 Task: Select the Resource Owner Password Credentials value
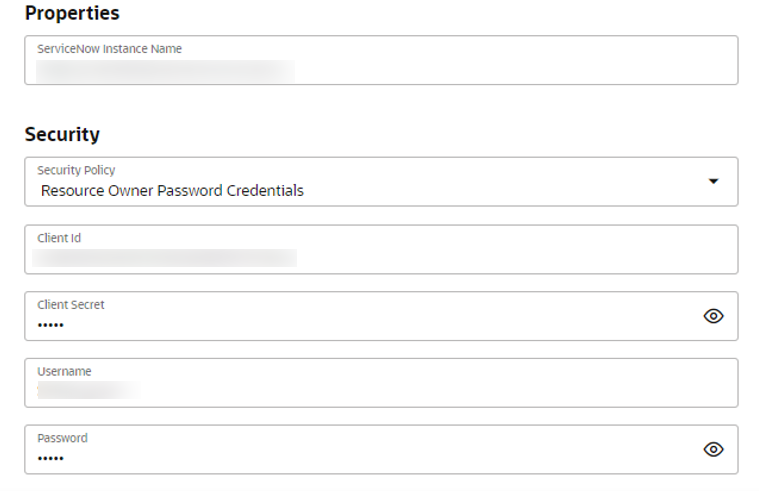[172, 190]
